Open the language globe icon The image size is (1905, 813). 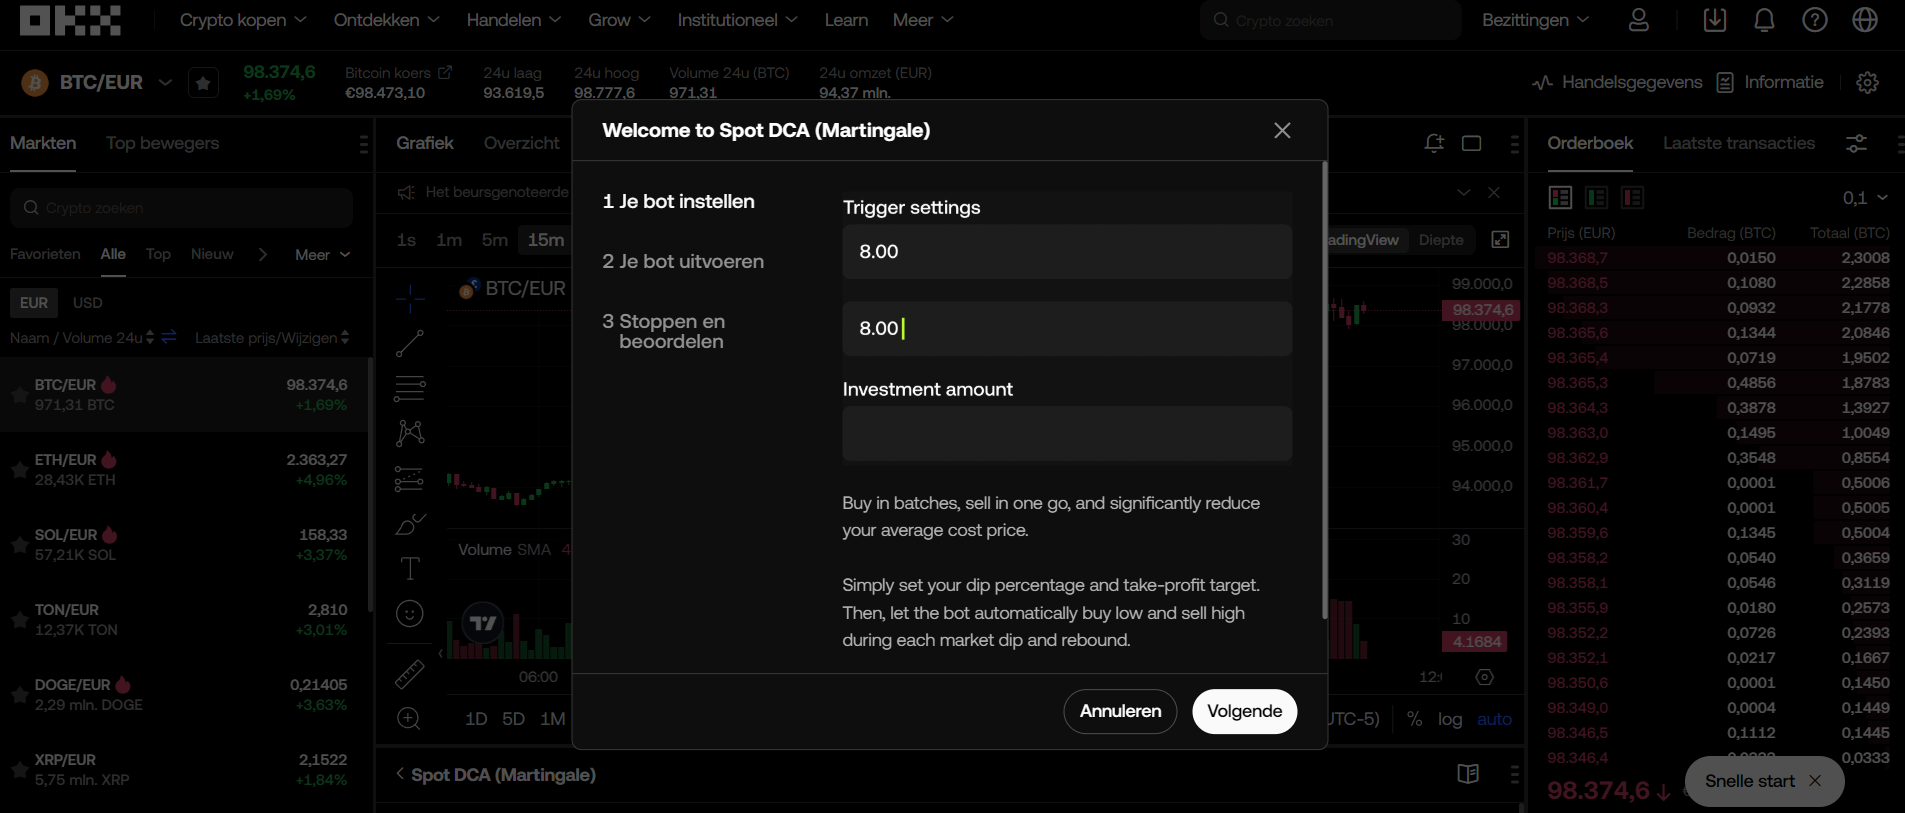pos(1865,20)
